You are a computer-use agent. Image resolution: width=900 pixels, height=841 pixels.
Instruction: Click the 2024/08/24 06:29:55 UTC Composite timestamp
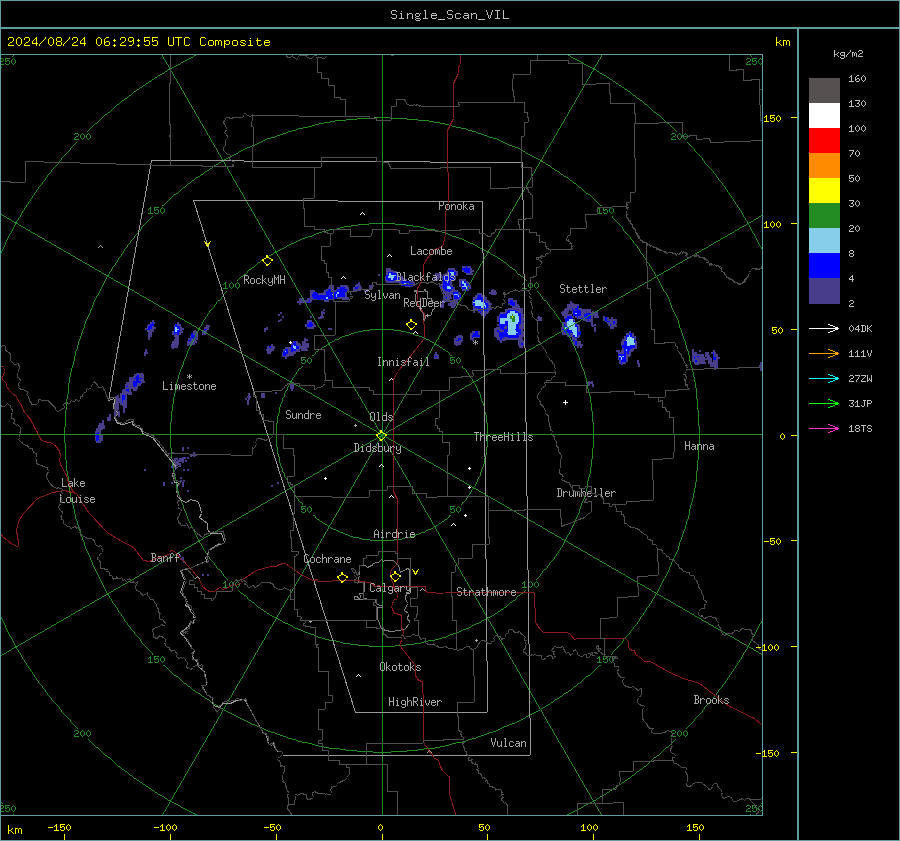pyautogui.click(x=138, y=42)
